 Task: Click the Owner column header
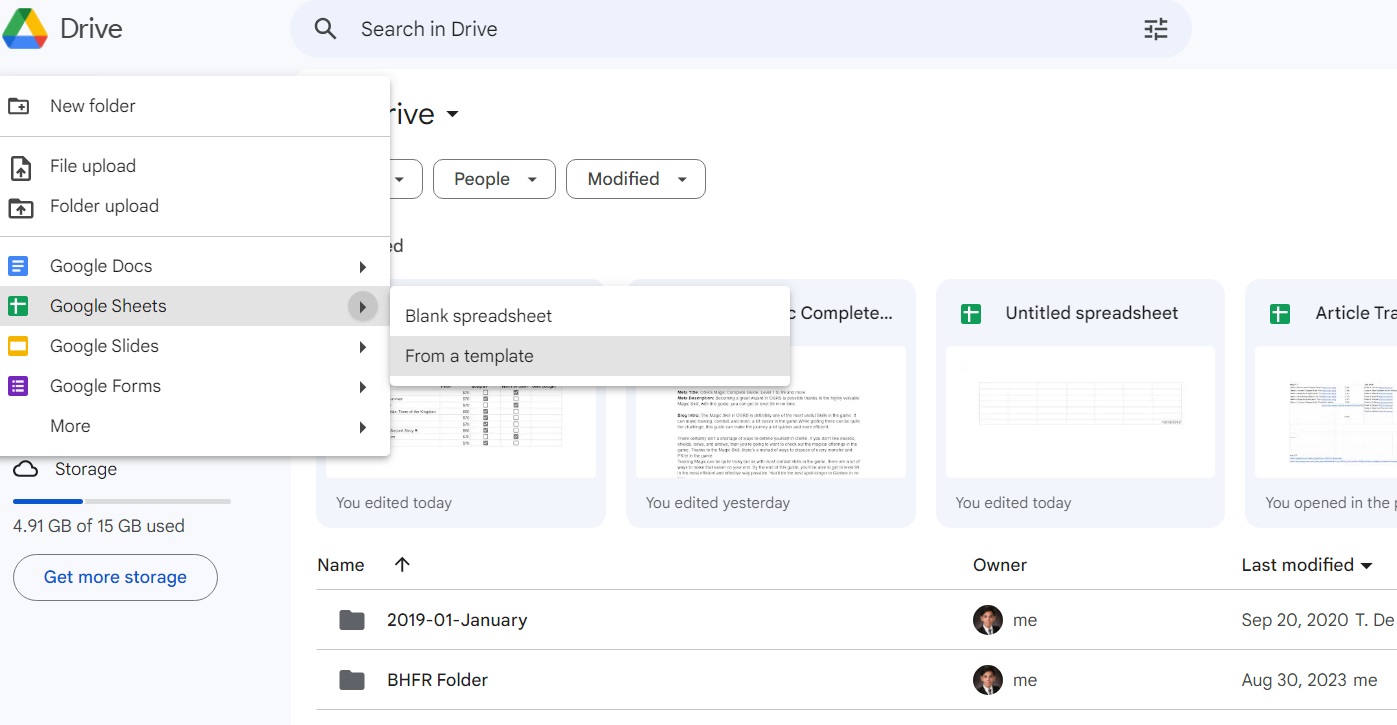(x=1000, y=565)
